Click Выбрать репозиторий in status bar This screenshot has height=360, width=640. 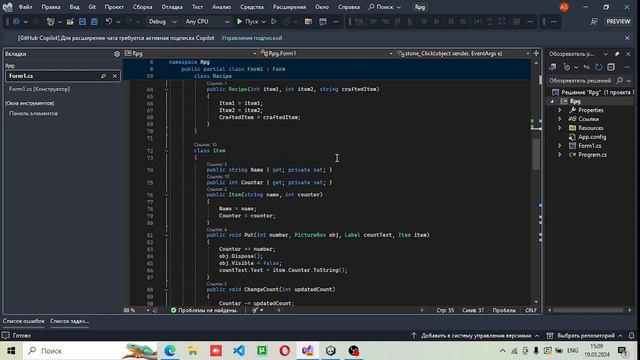pyautogui.click(x=584, y=336)
